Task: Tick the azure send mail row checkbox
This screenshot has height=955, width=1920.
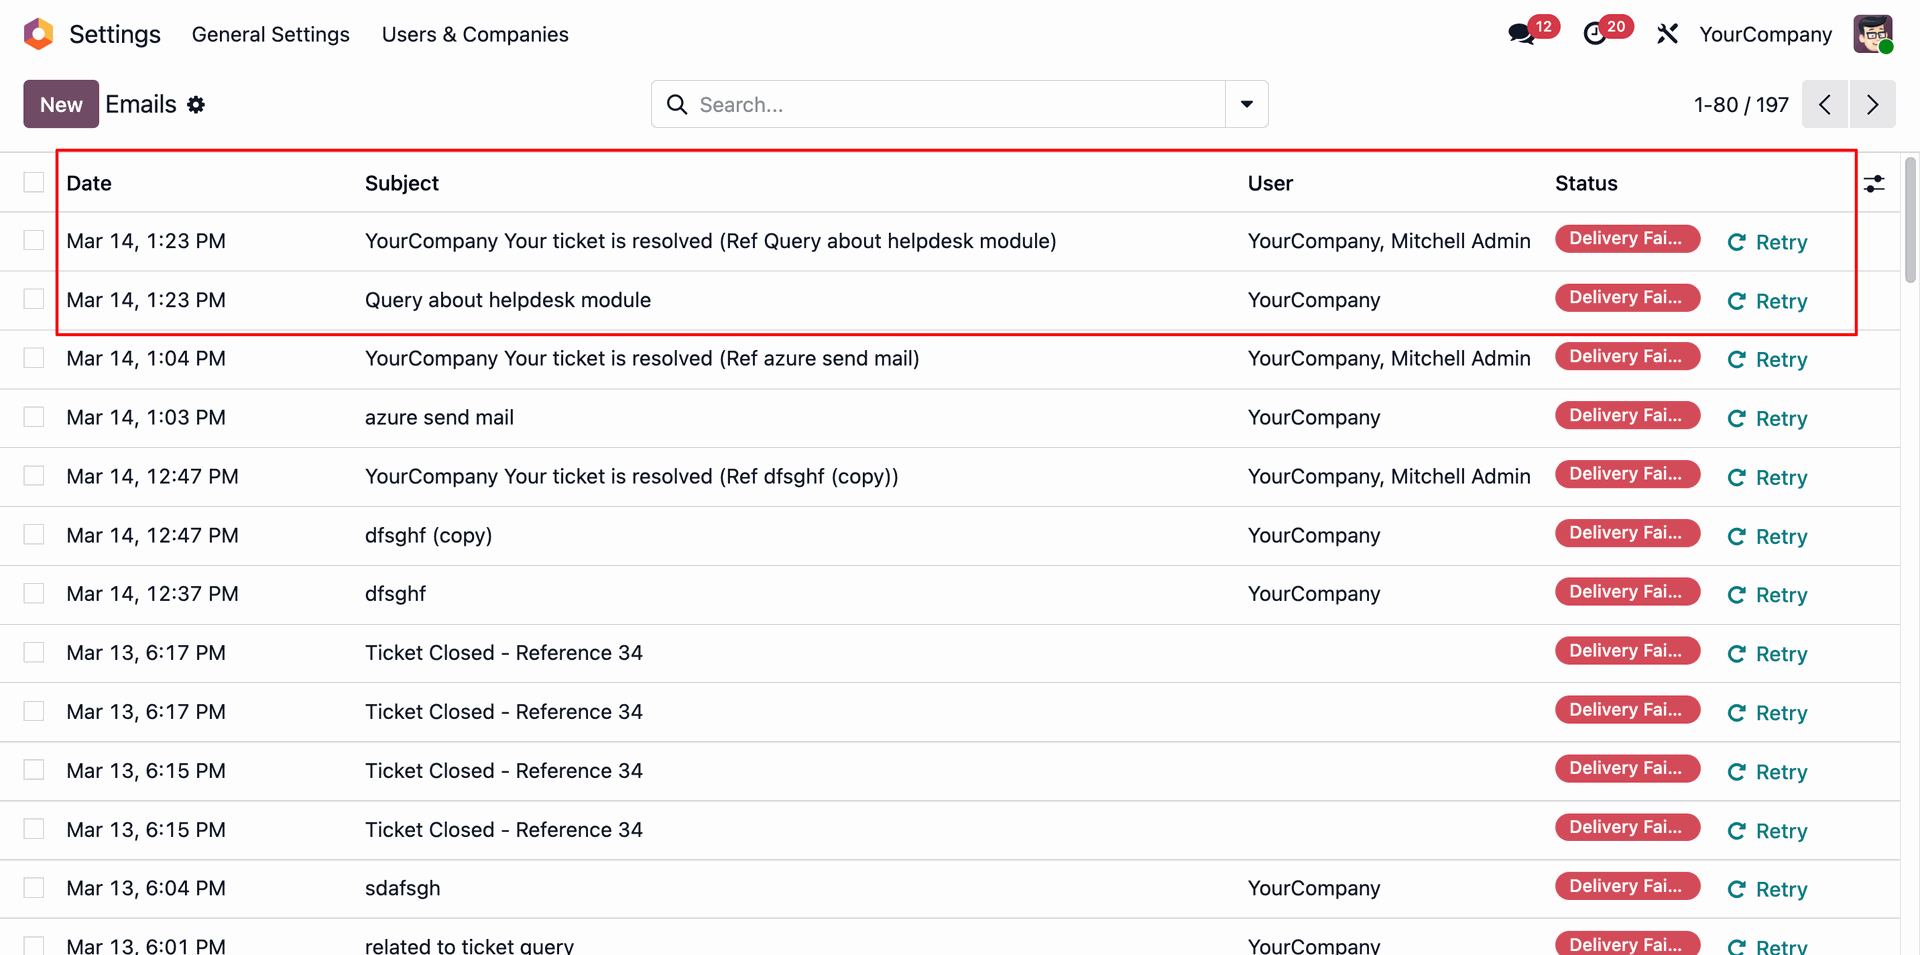Action: [x=34, y=417]
